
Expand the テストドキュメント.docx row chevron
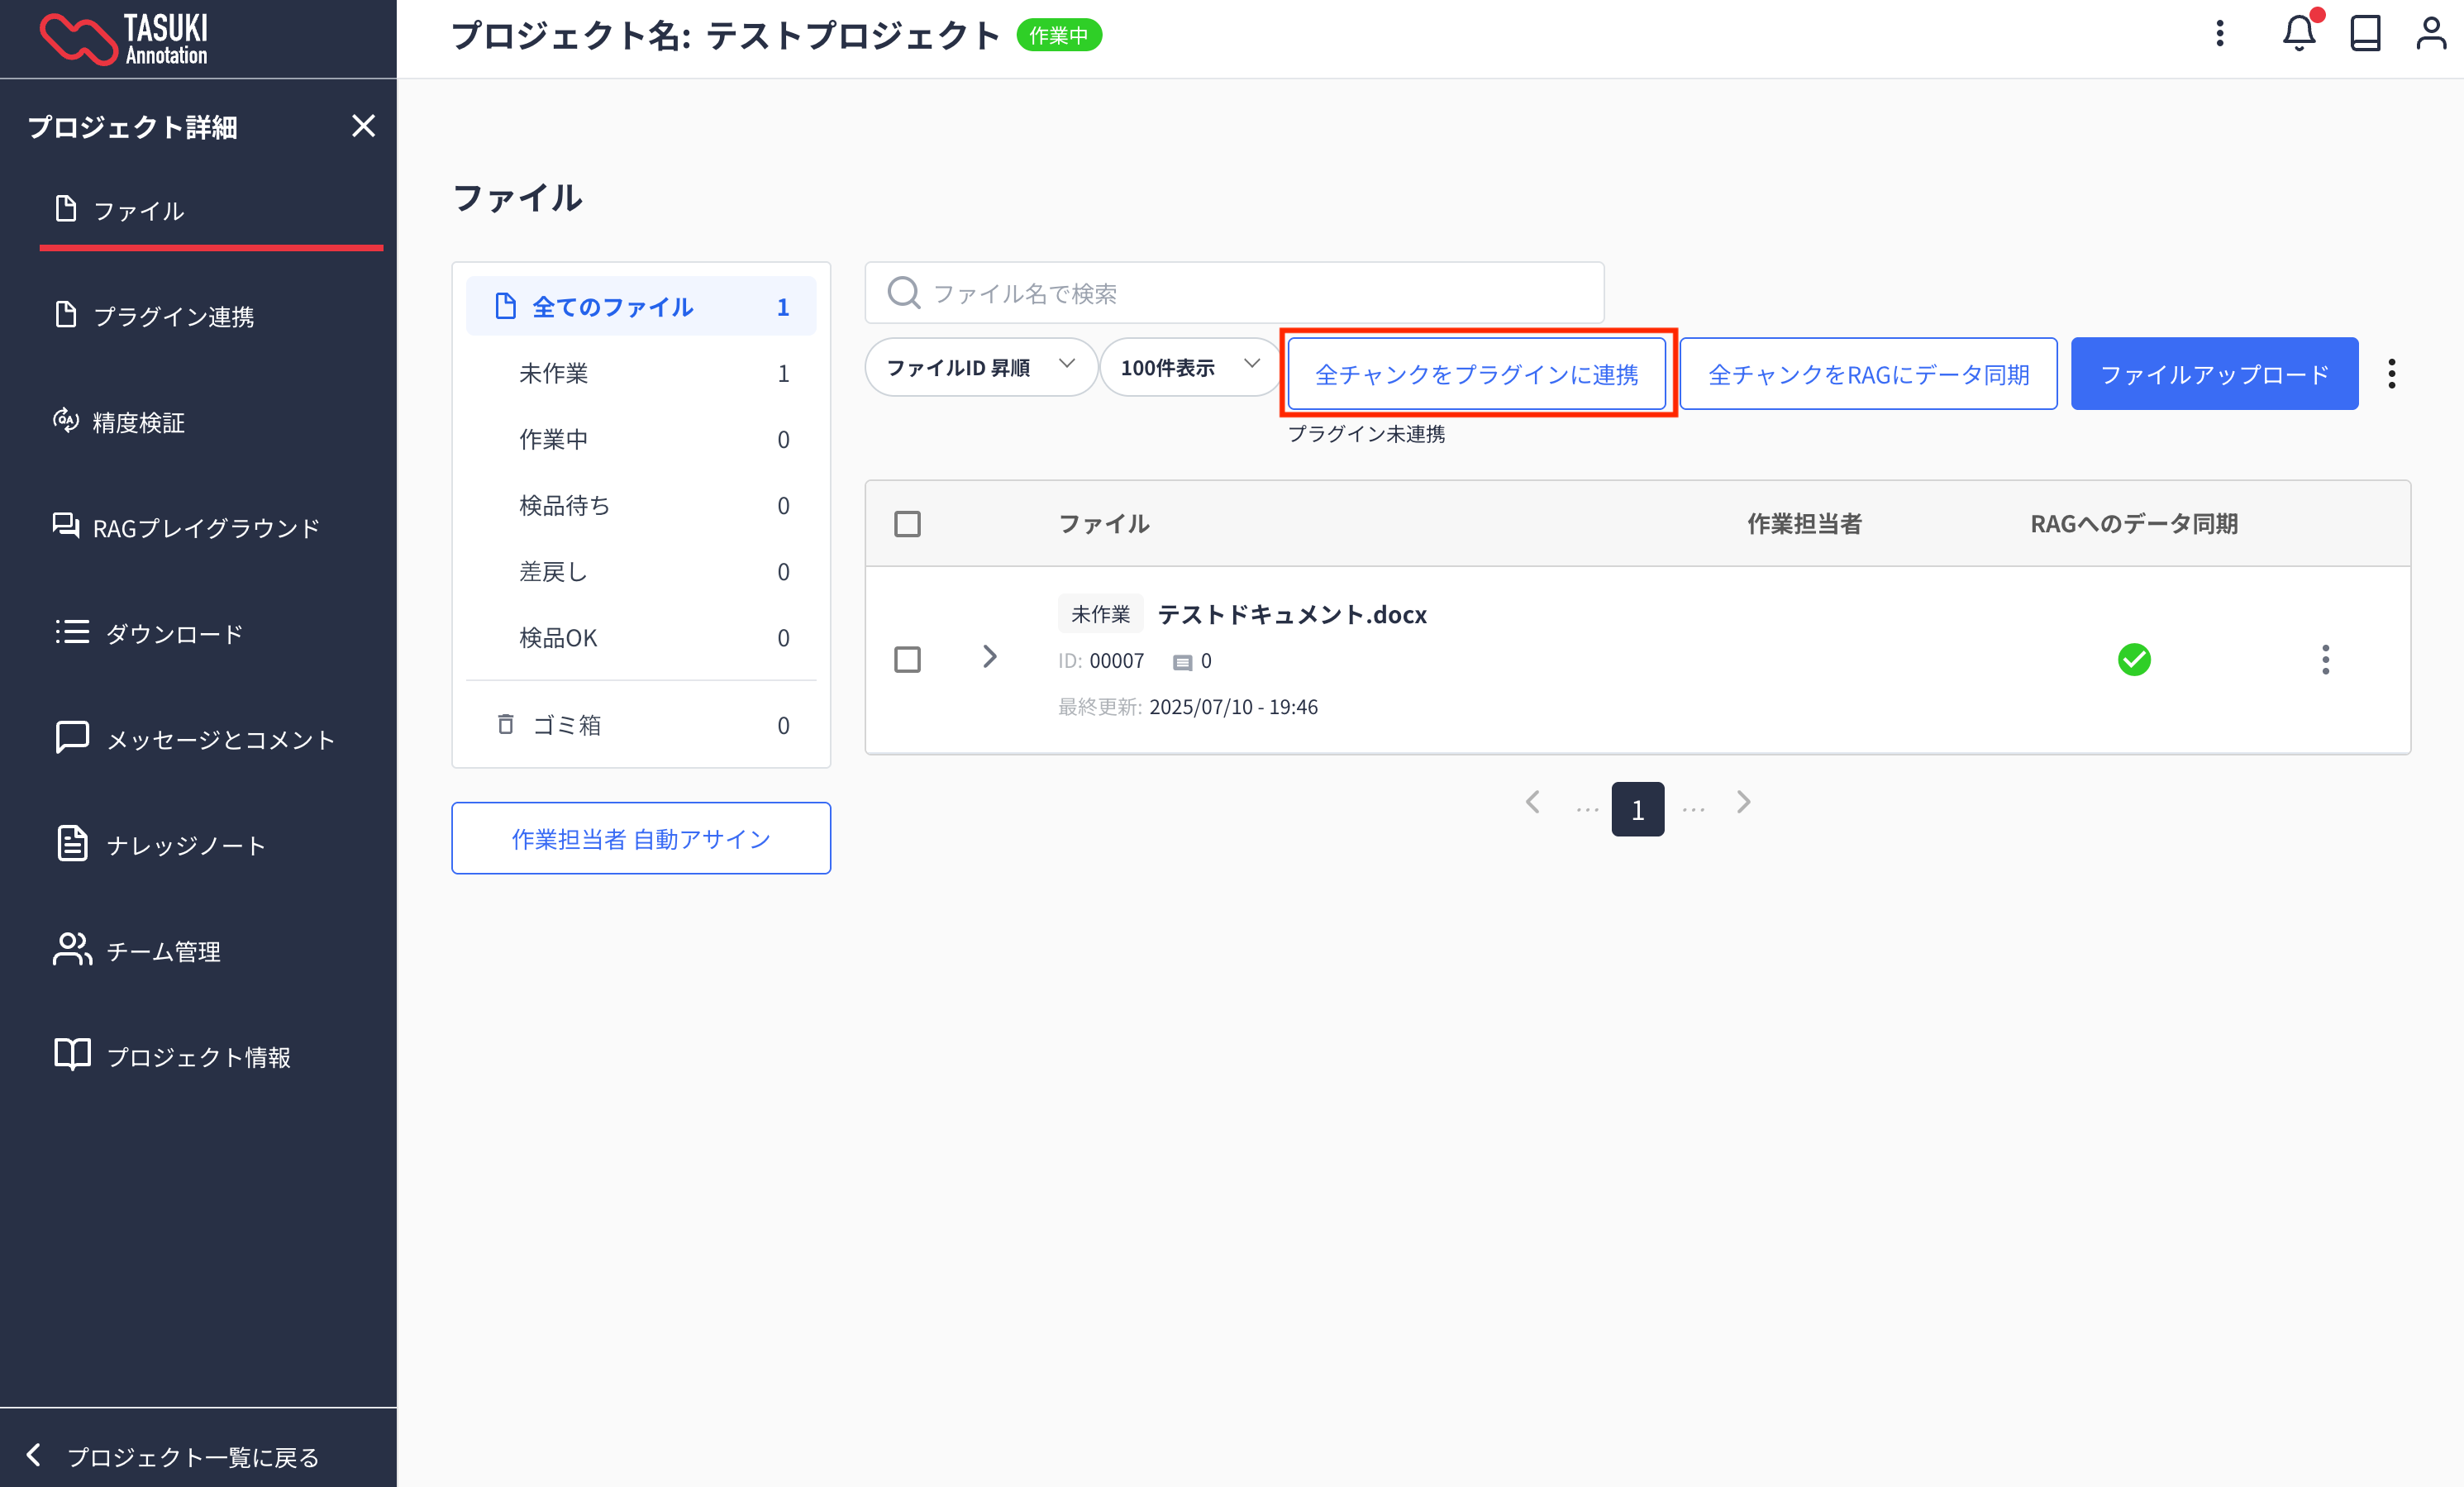coord(989,656)
